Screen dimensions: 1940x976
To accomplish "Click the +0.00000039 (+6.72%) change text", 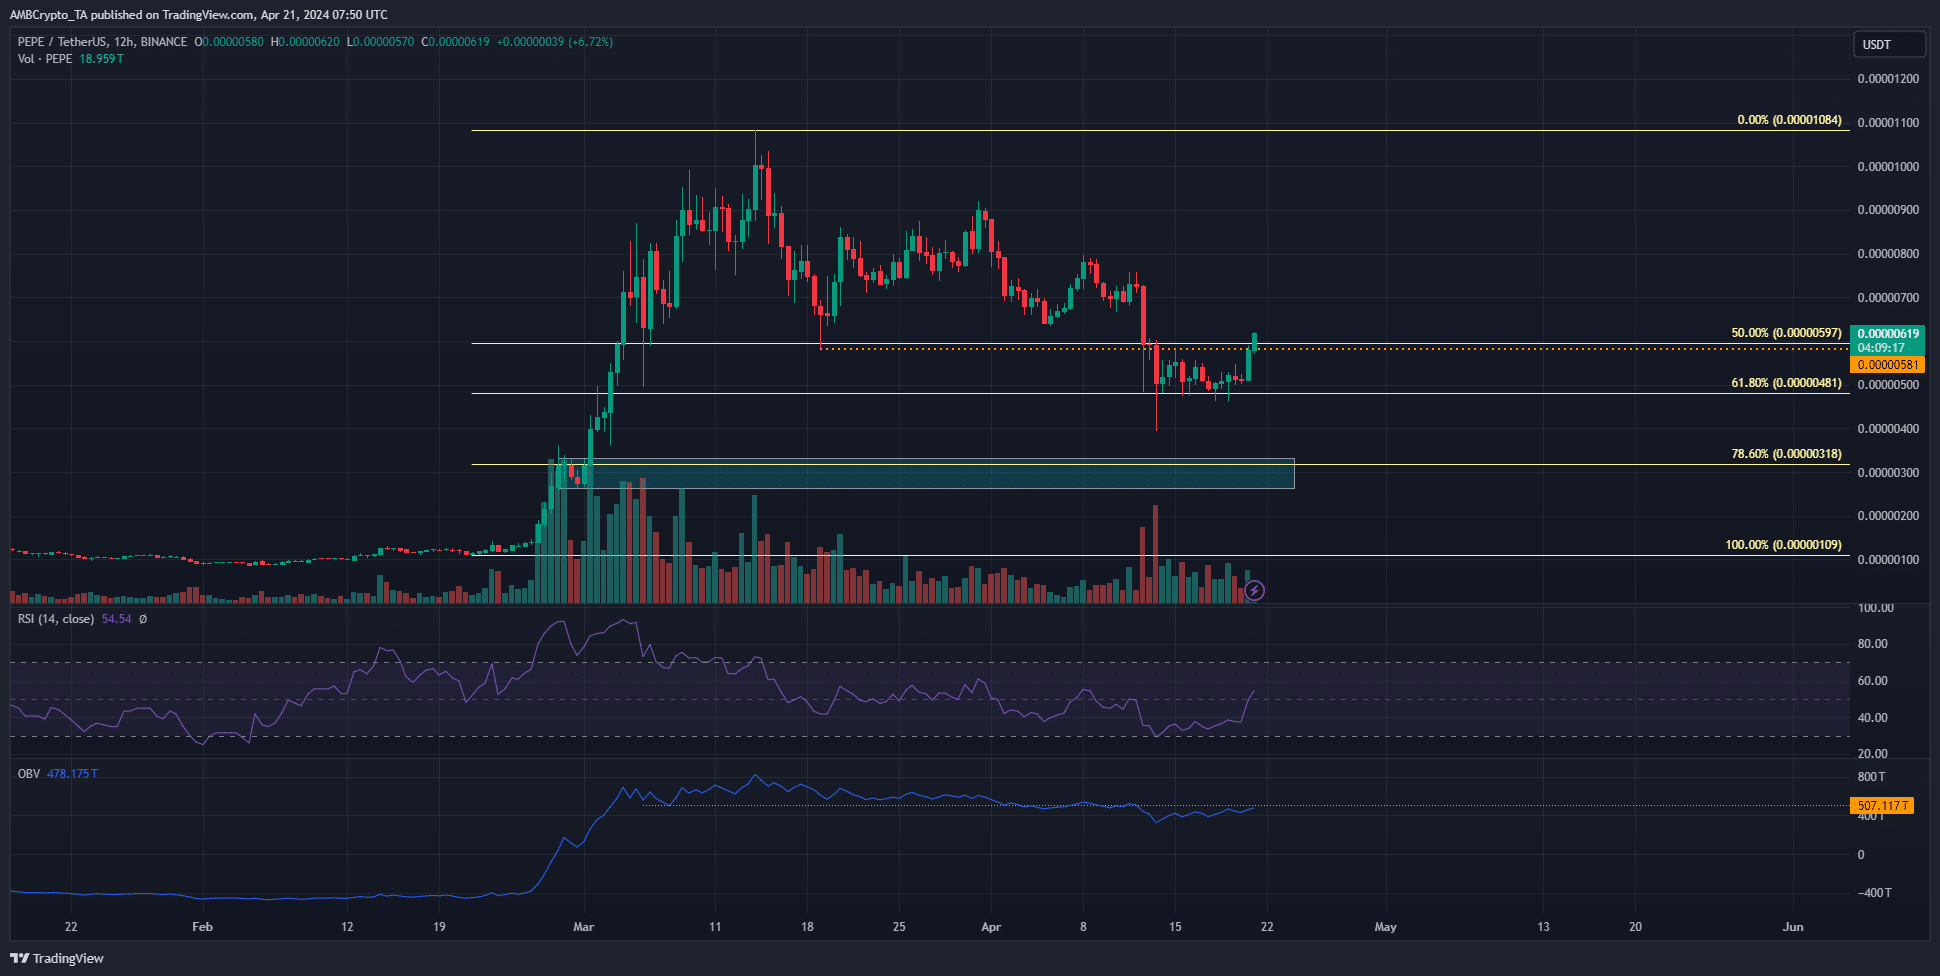I will coord(555,42).
